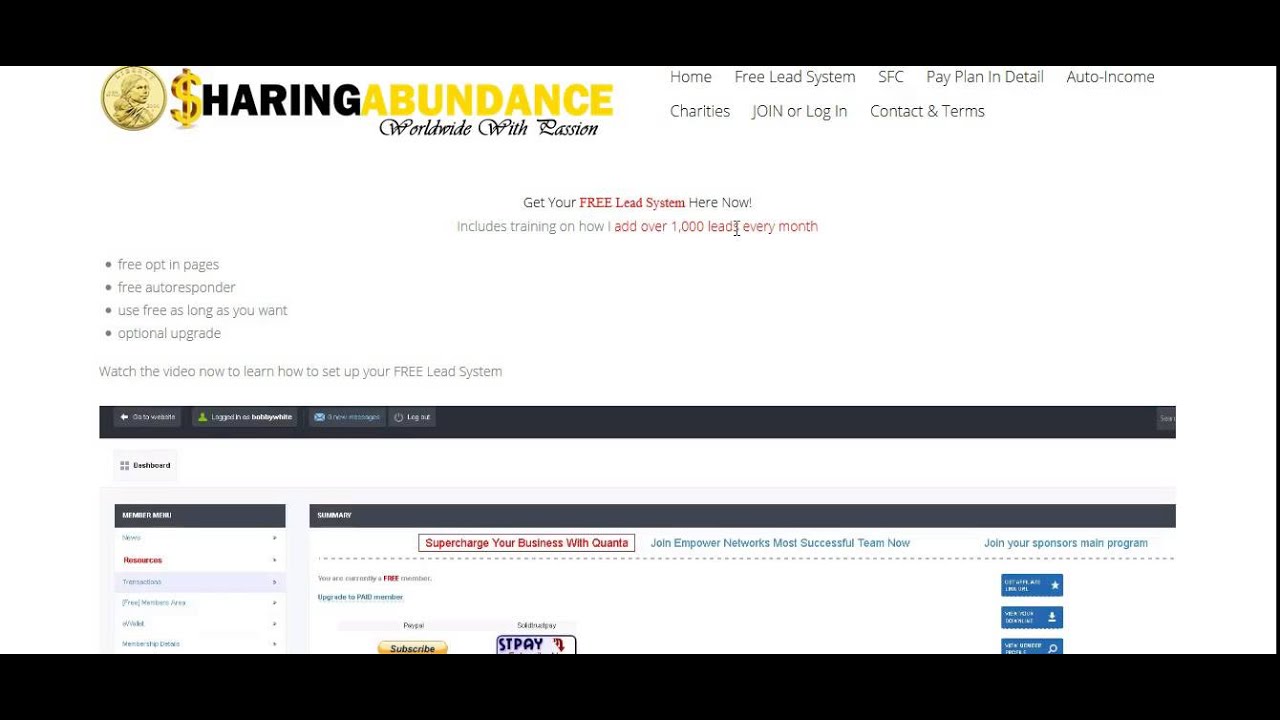This screenshot has height=720, width=1280.
Task: Click the eWallet text in the Member Menu
Action: (133, 624)
